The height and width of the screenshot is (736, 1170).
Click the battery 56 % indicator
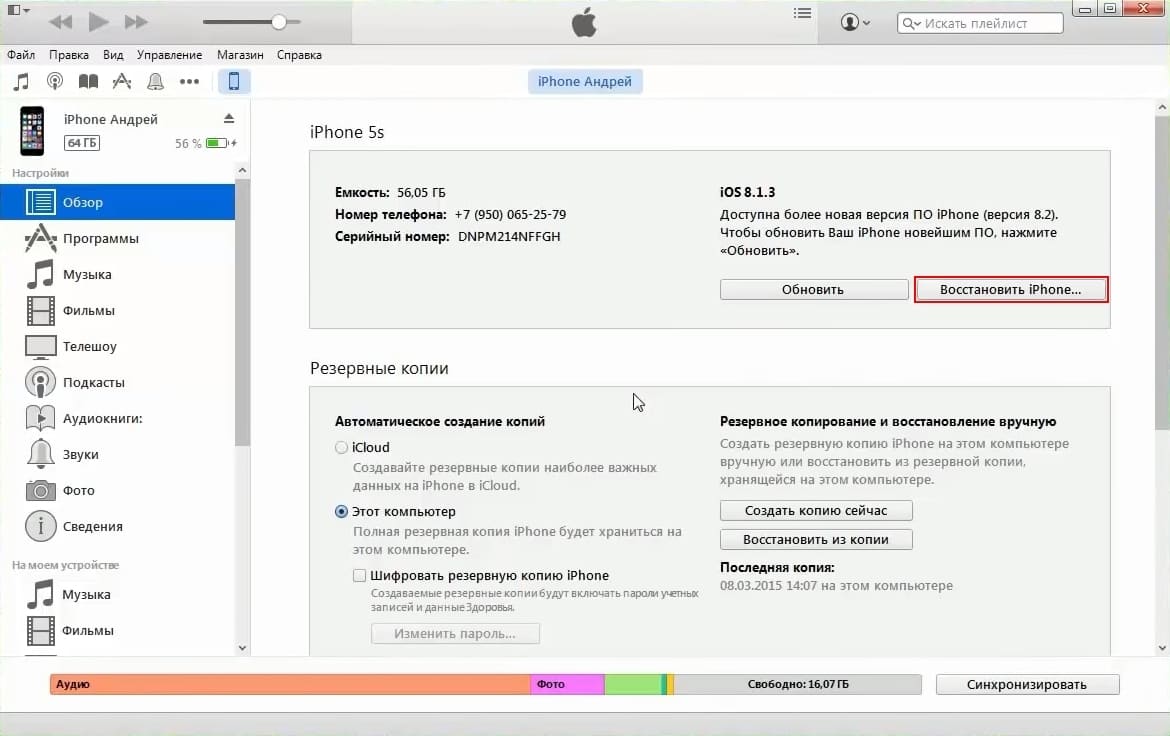pyautogui.click(x=205, y=143)
